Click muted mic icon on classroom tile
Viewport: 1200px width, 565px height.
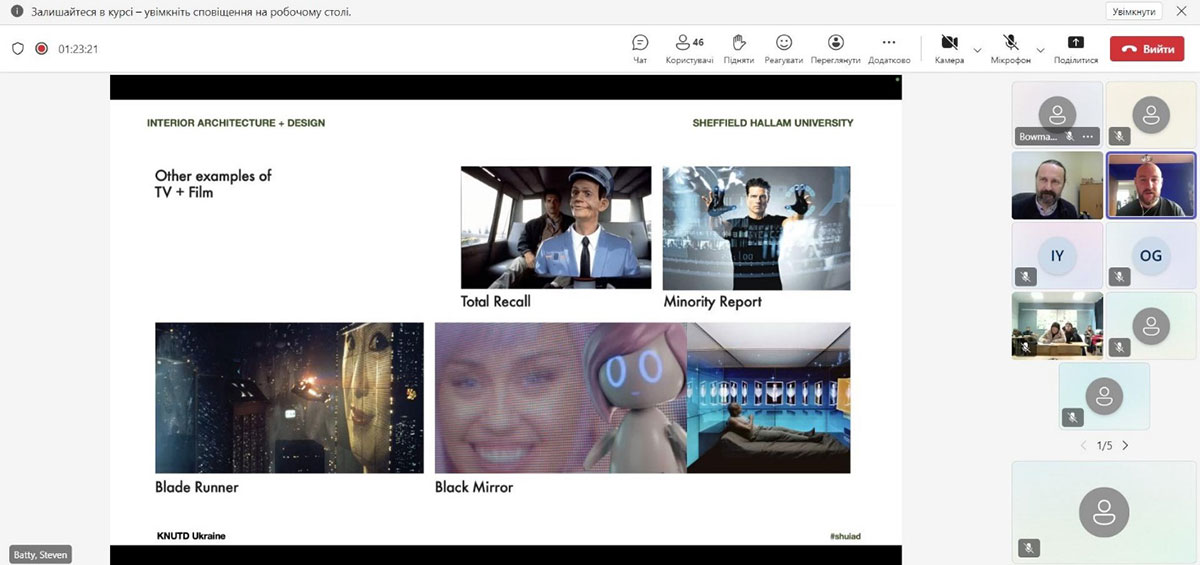tap(1026, 347)
